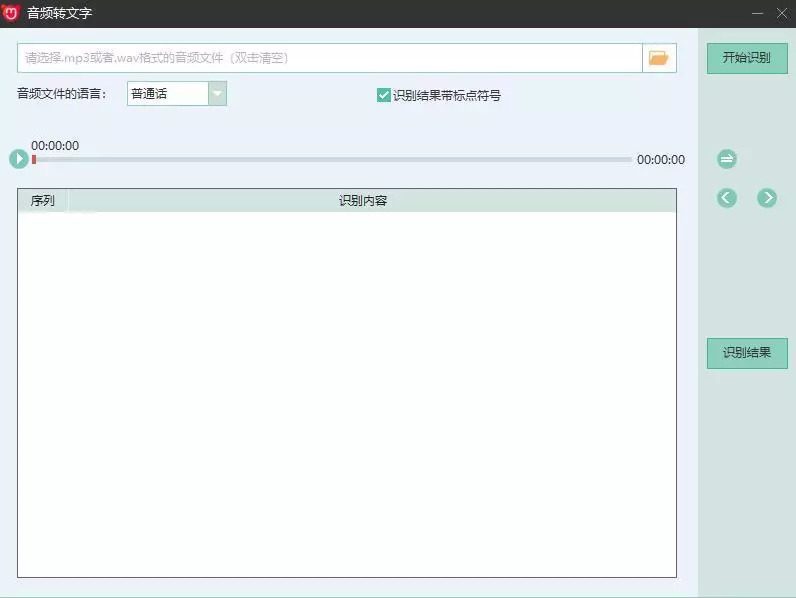Screen dimensions: 796x598
Task: Minimize the 音频转文字 window
Action: pos(757,13)
